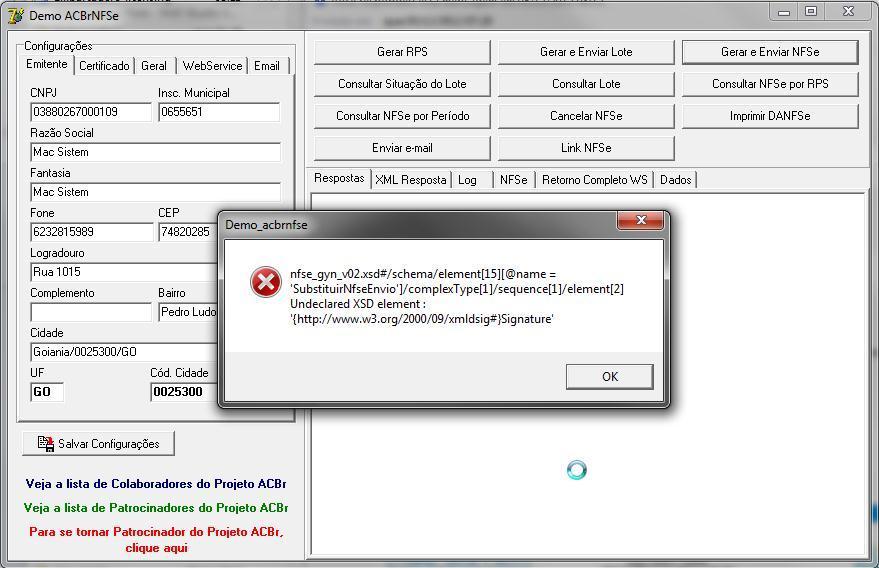The image size is (879, 568).
Task: Click the Link NFSe button
Action: [x=586, y=148]
